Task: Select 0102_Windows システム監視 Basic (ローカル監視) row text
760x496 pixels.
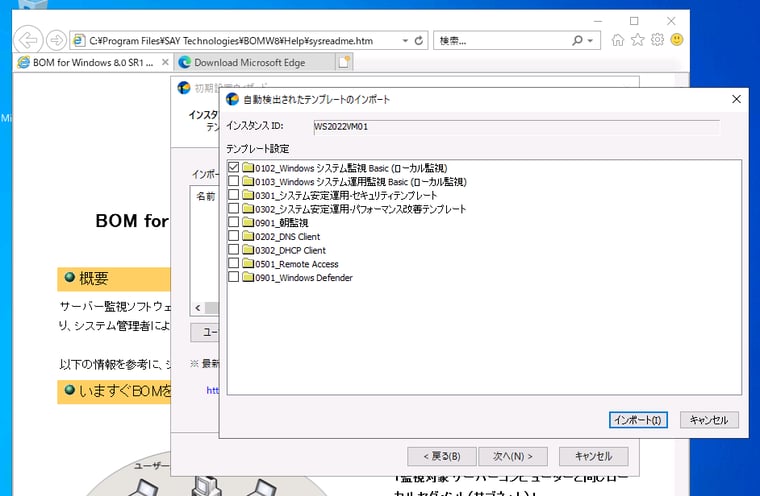Action: pyautogui.click(x=351, y=168)
